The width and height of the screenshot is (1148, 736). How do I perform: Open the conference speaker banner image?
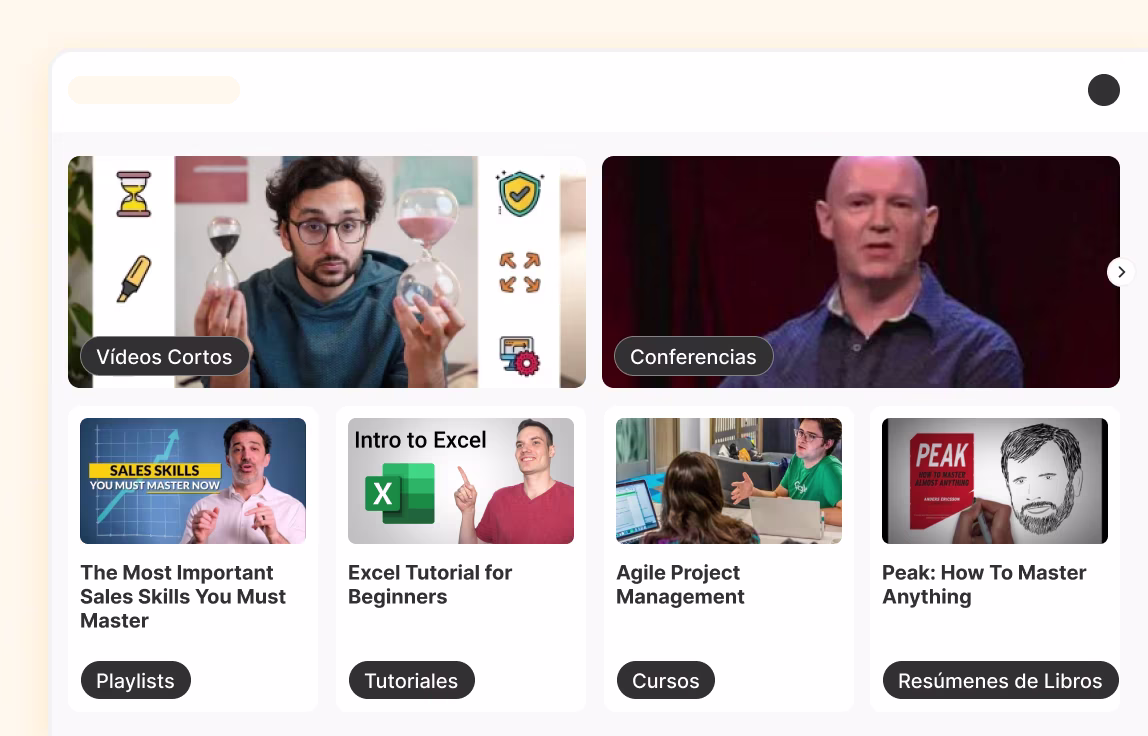(860, 272)
